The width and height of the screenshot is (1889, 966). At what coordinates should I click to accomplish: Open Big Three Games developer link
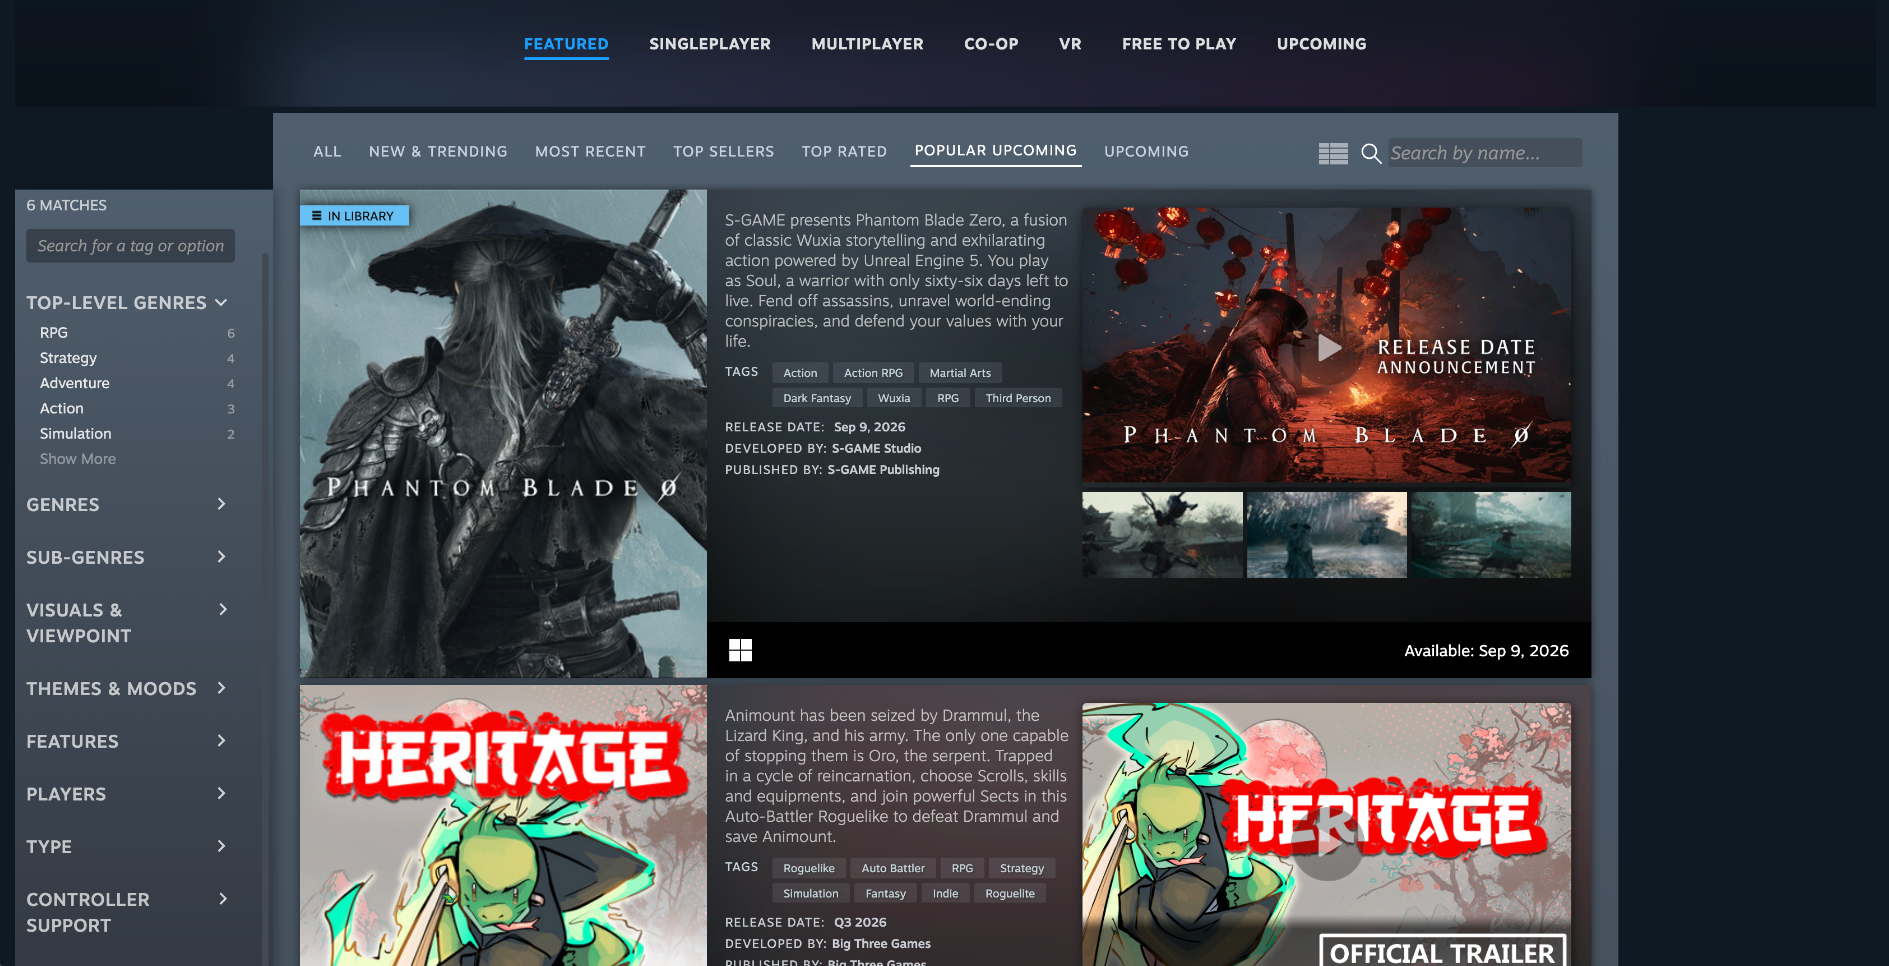pyautogui.click(x=881, y=944)
